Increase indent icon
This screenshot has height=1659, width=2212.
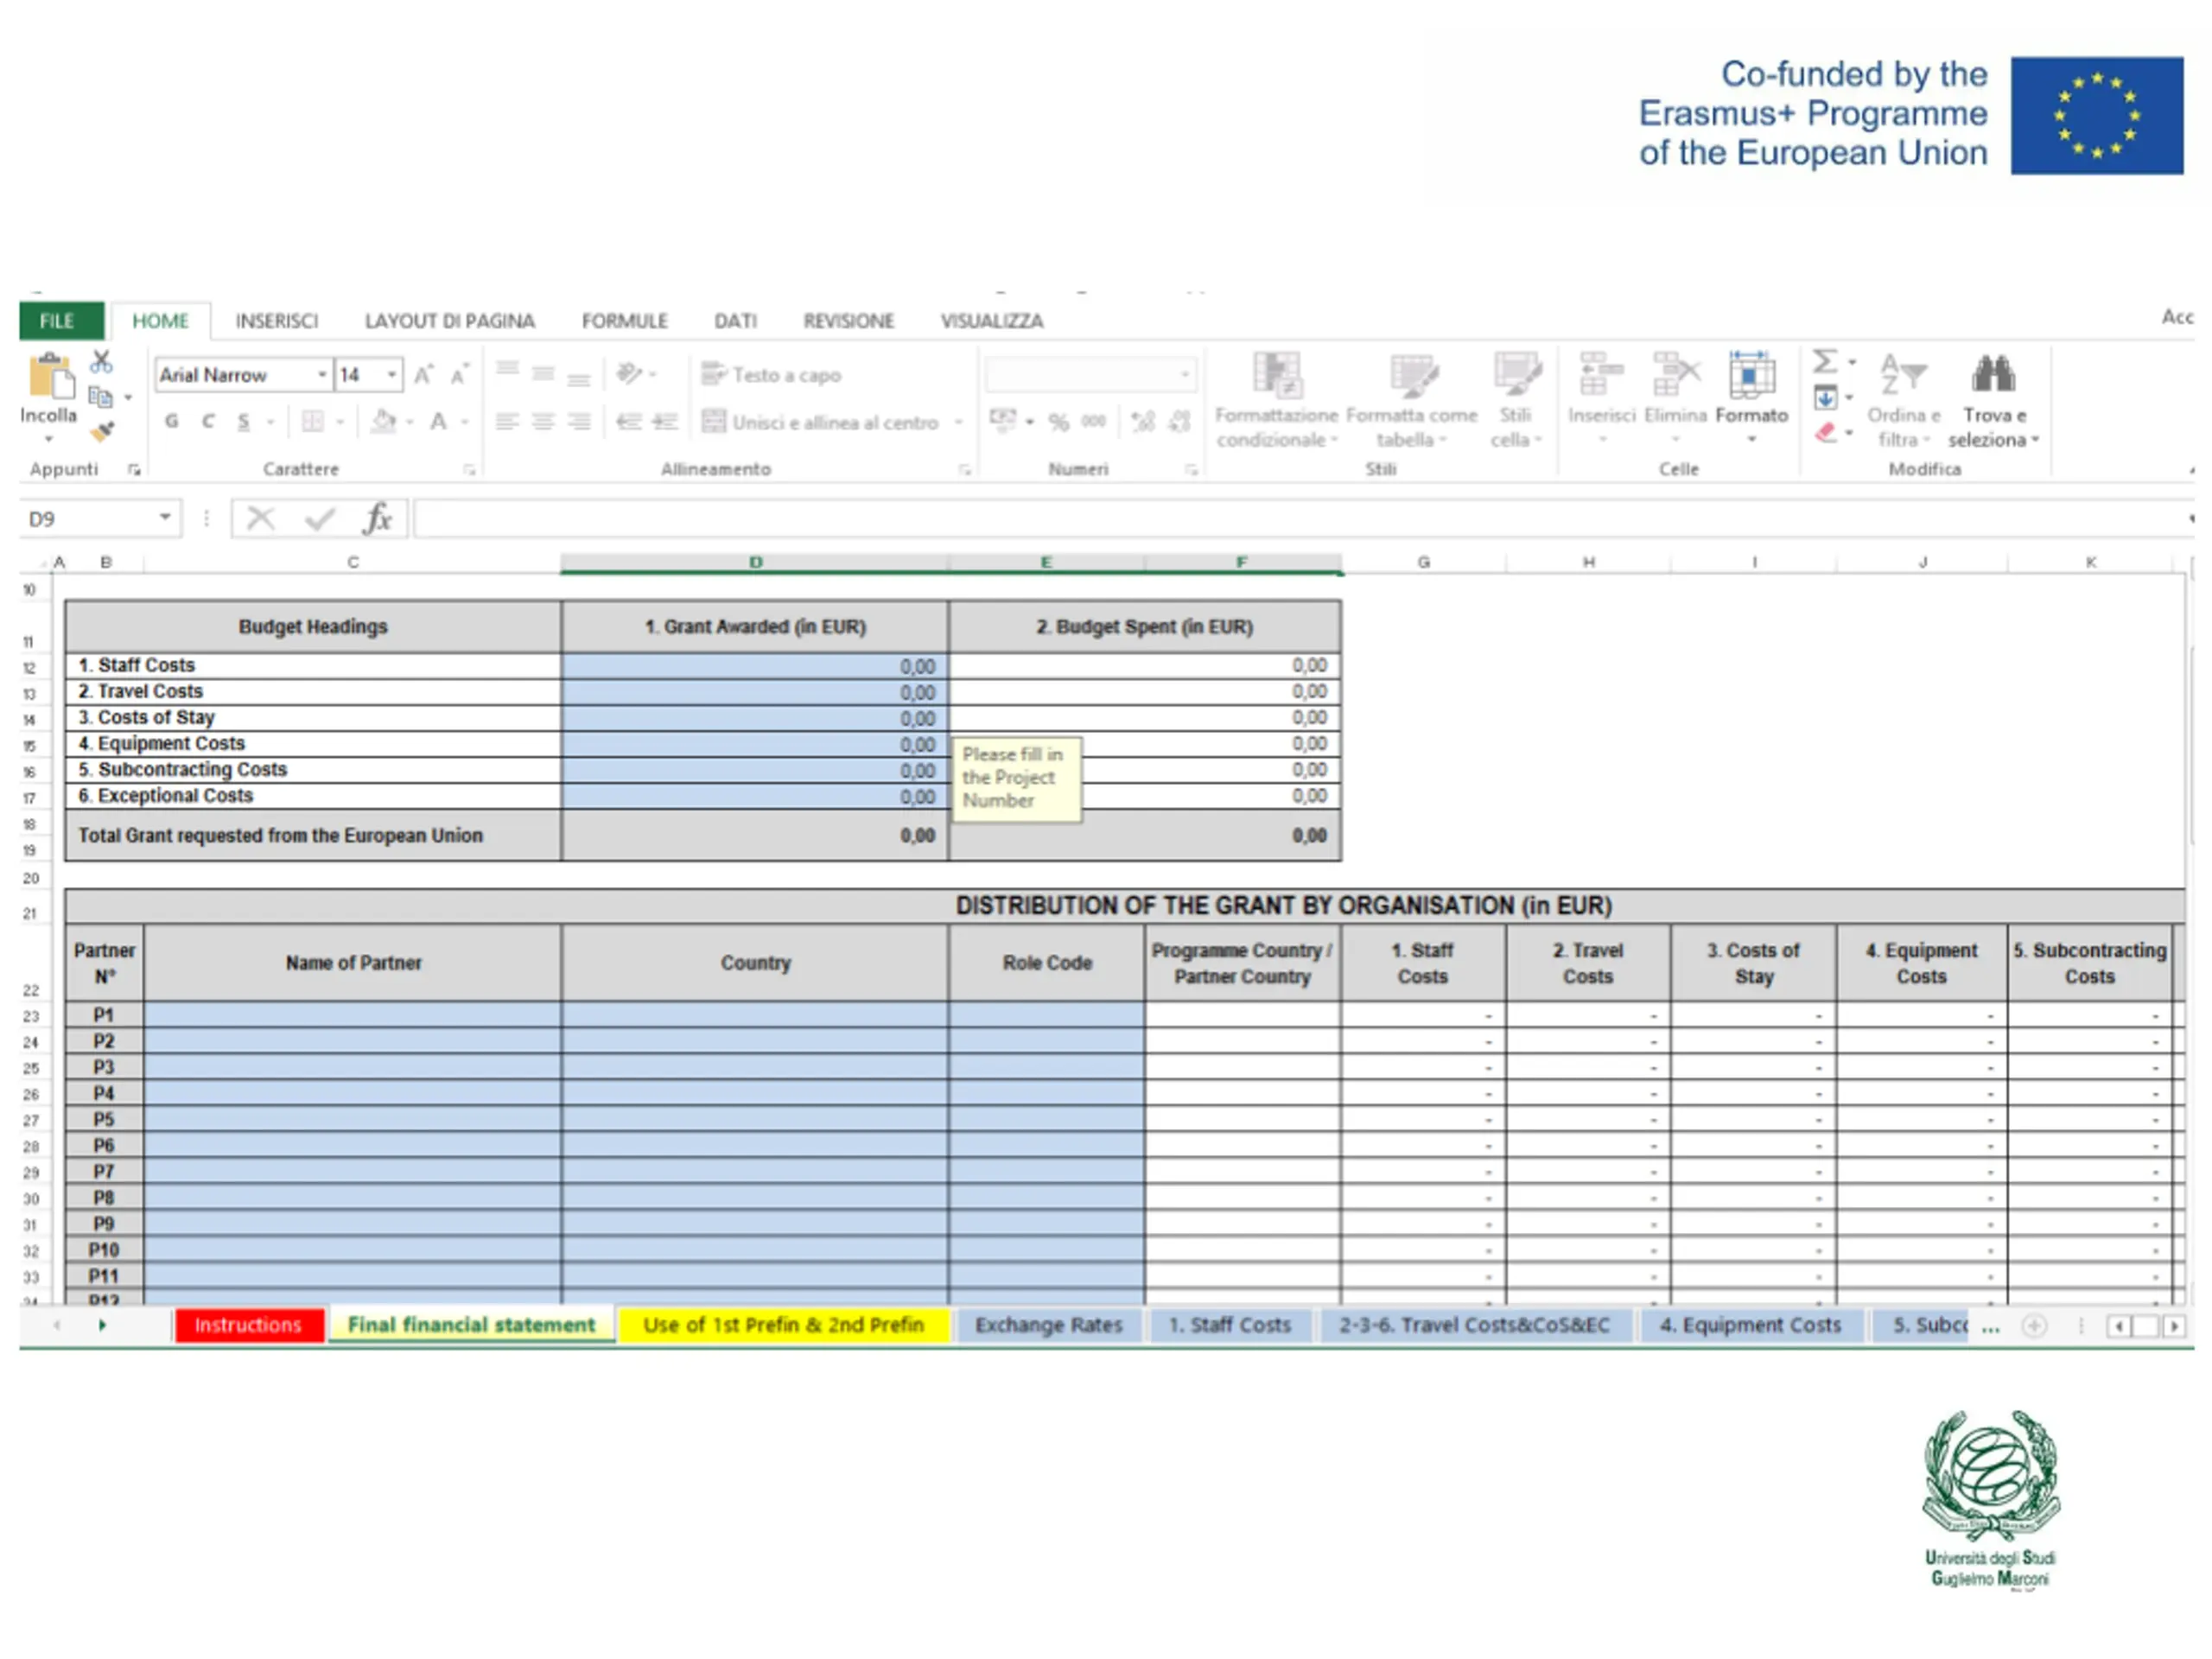point(665,421)
